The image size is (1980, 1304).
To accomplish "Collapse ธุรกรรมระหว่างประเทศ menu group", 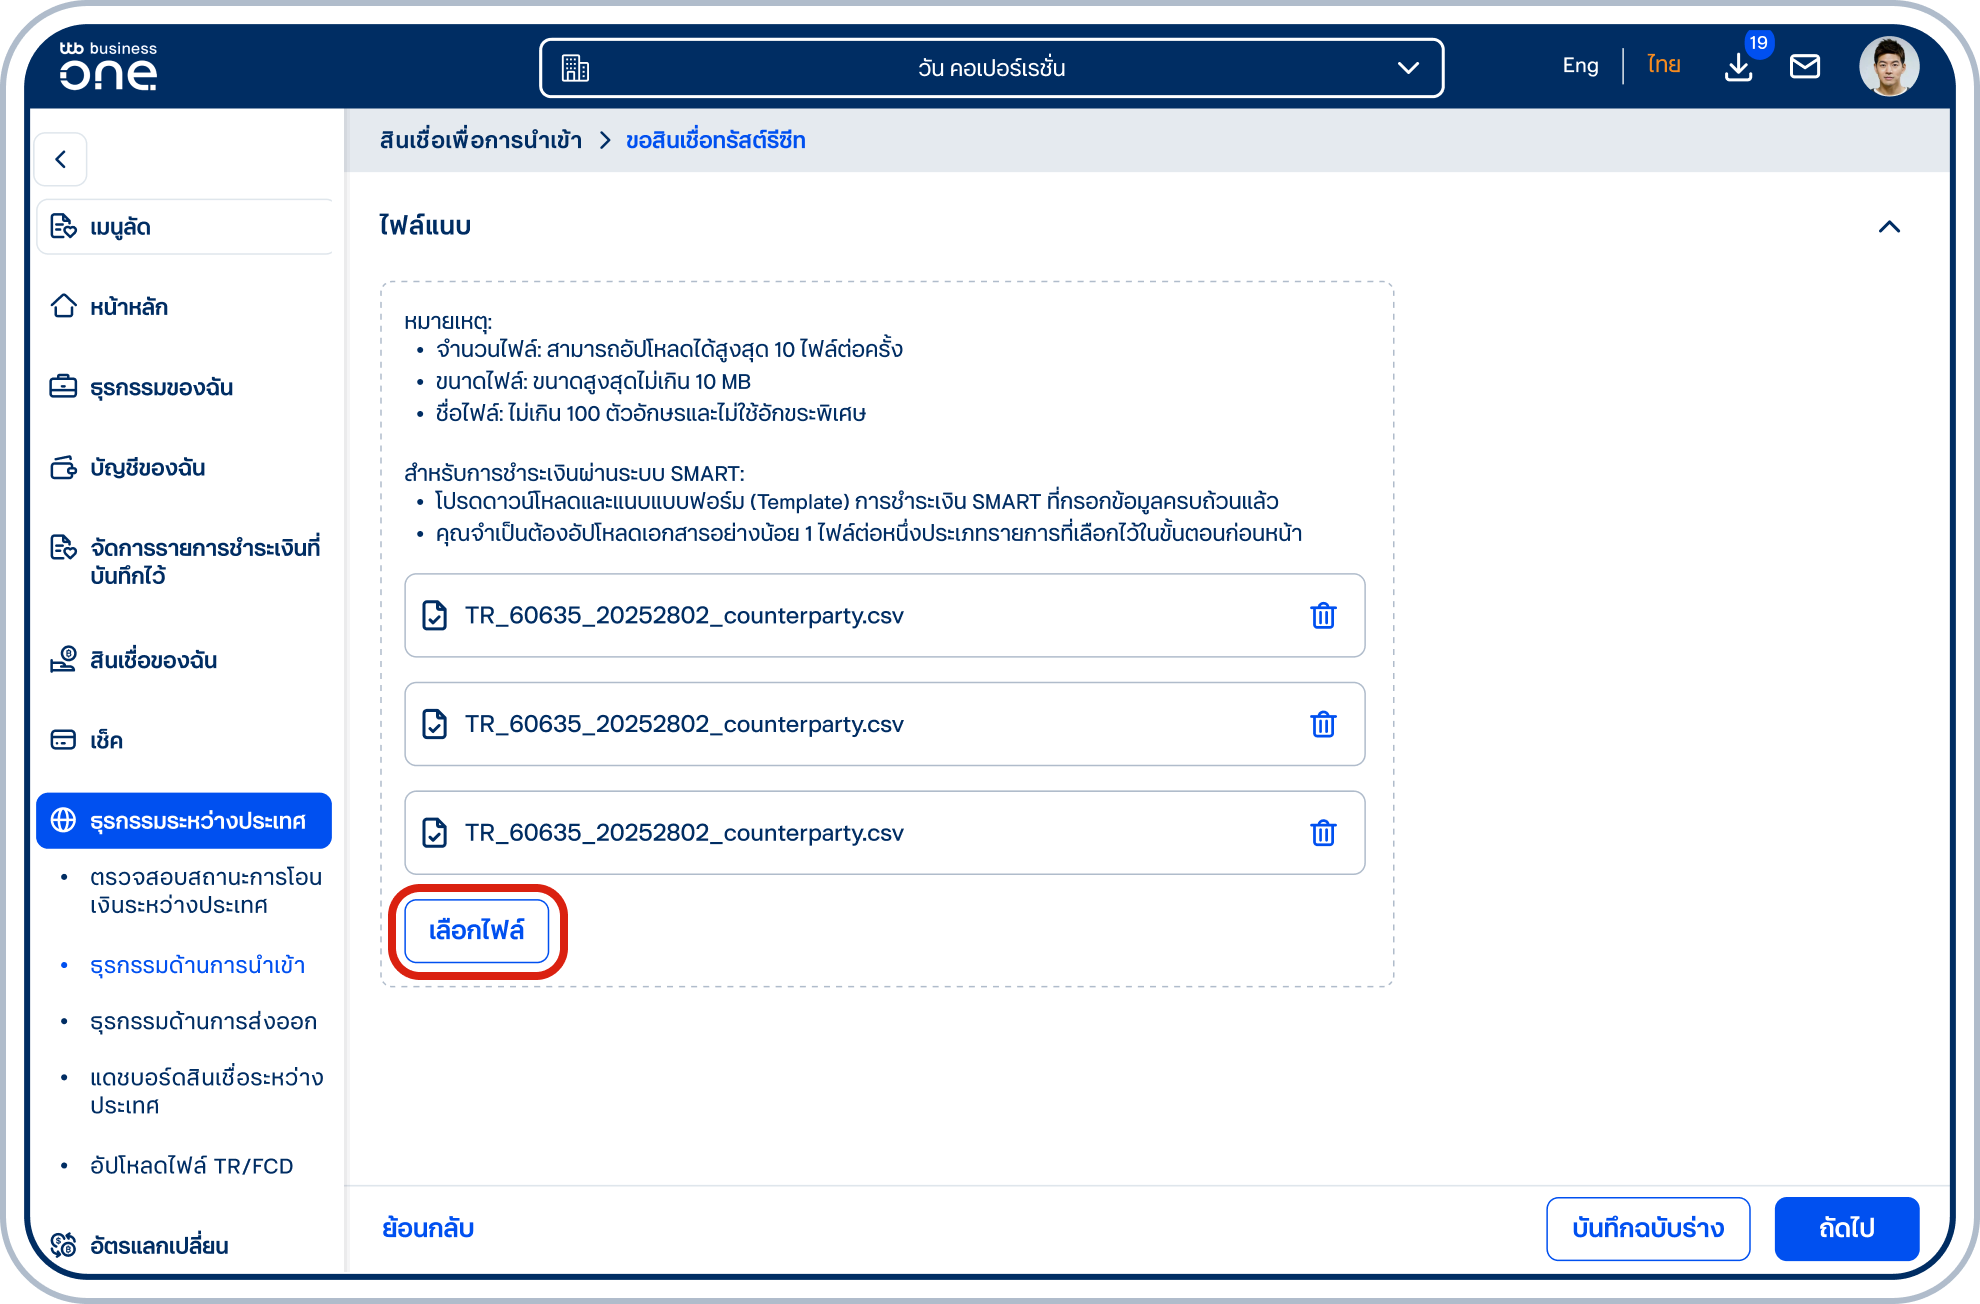I will (x=184, y=821).
